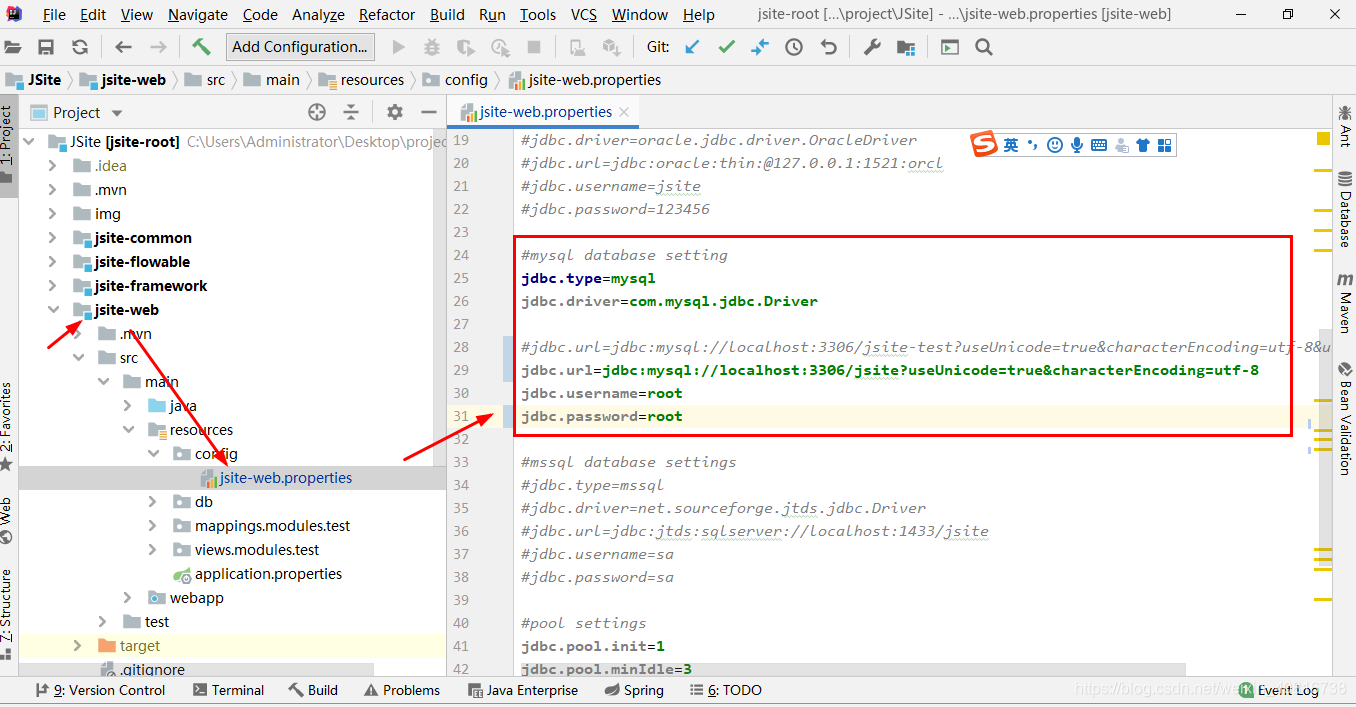
Task: Click the Sogou toolbox grid icon
Action: click(1164, 145)
